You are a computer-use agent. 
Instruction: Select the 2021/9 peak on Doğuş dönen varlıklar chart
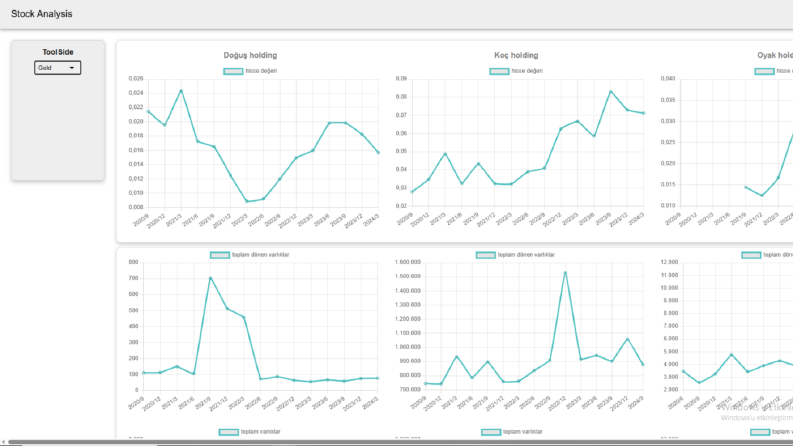(x=210, y=279)
